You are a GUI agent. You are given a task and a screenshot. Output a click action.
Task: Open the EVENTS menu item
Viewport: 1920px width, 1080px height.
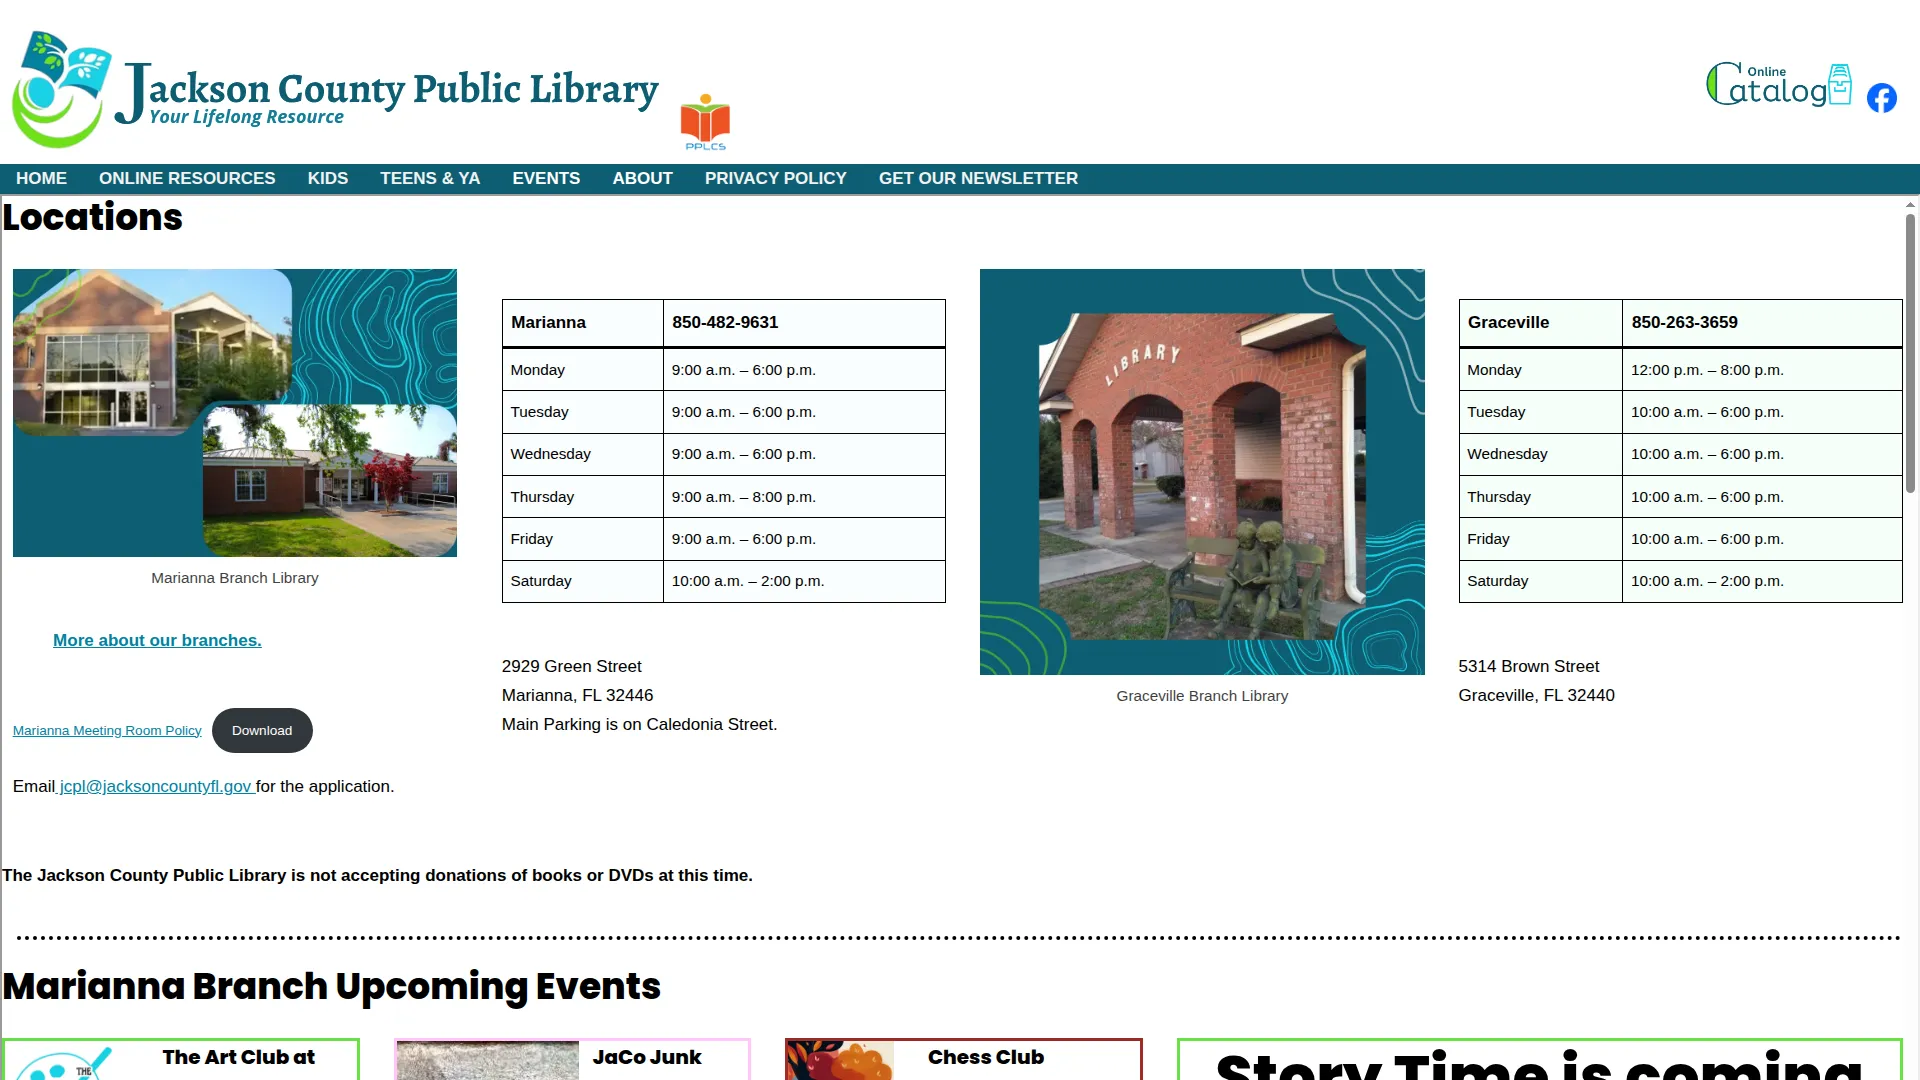pos(546,178)
